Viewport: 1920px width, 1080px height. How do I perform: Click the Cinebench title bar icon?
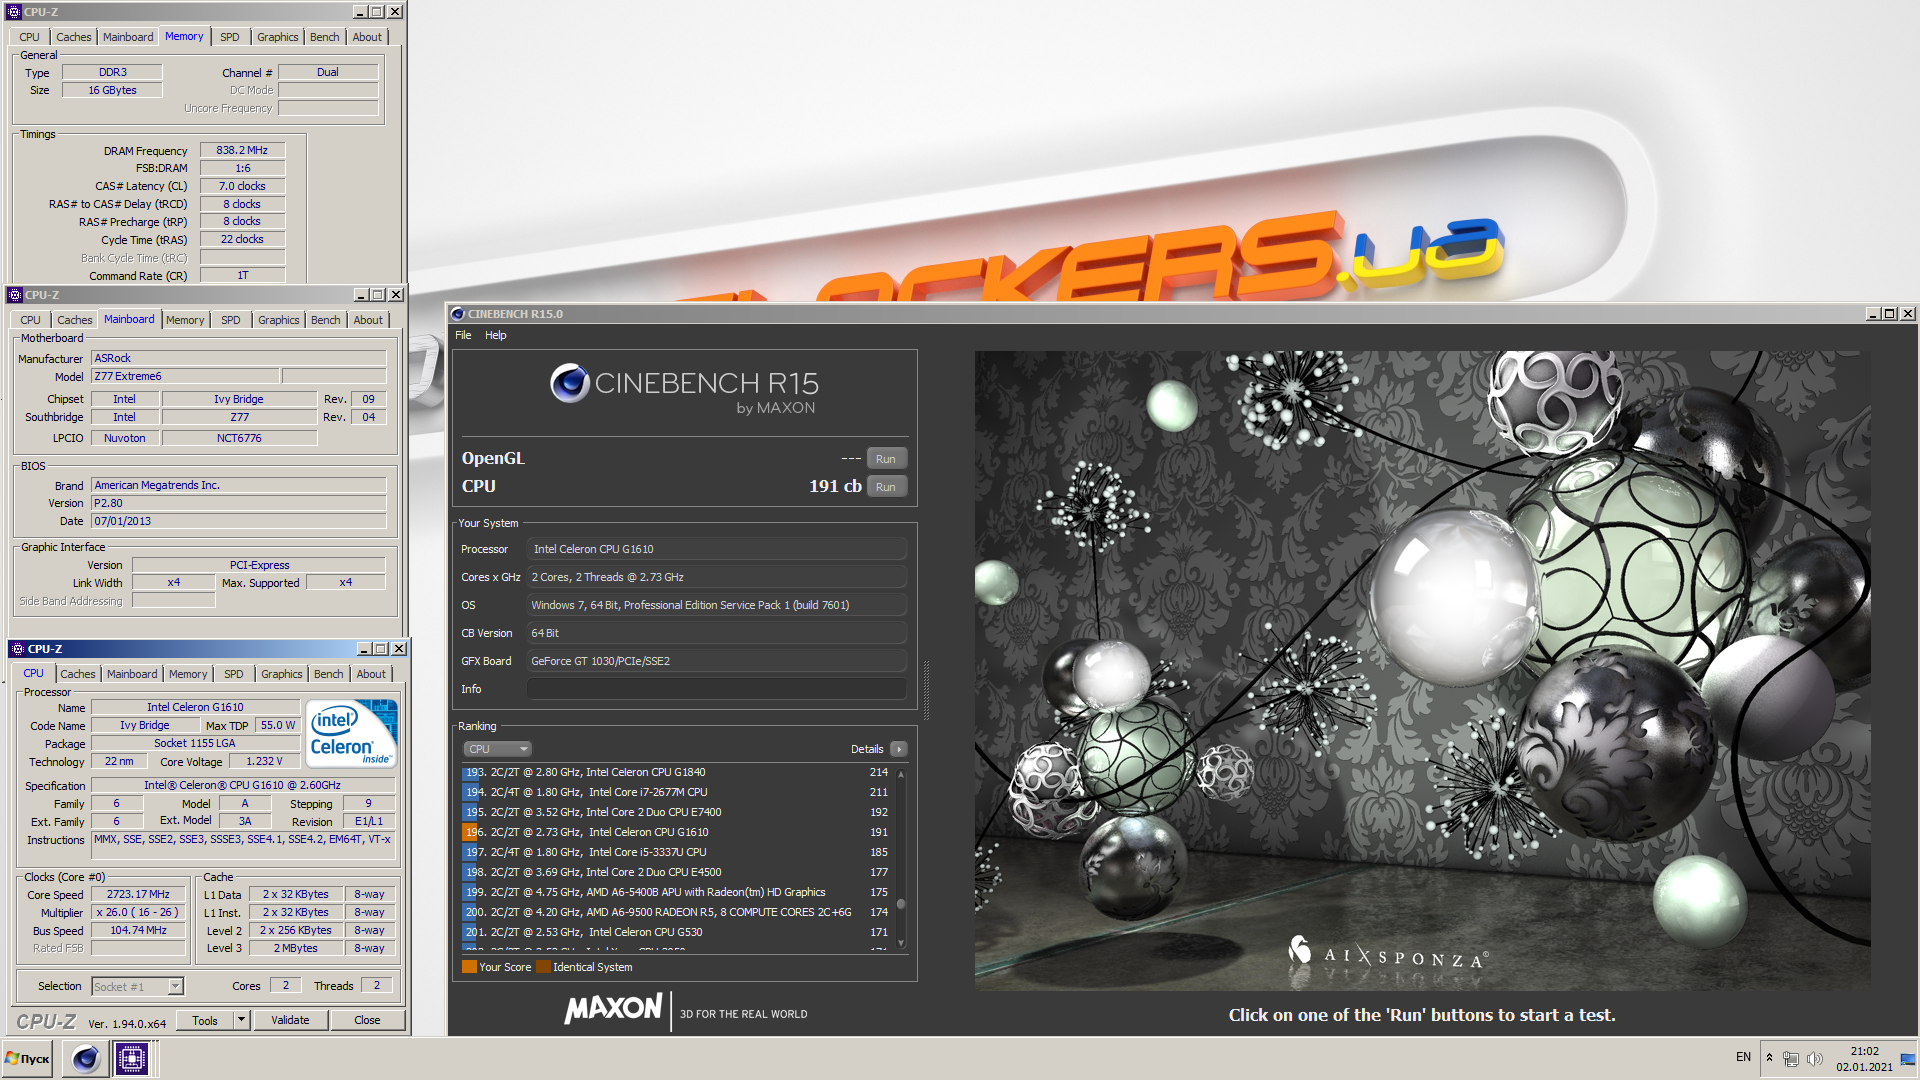458,314
